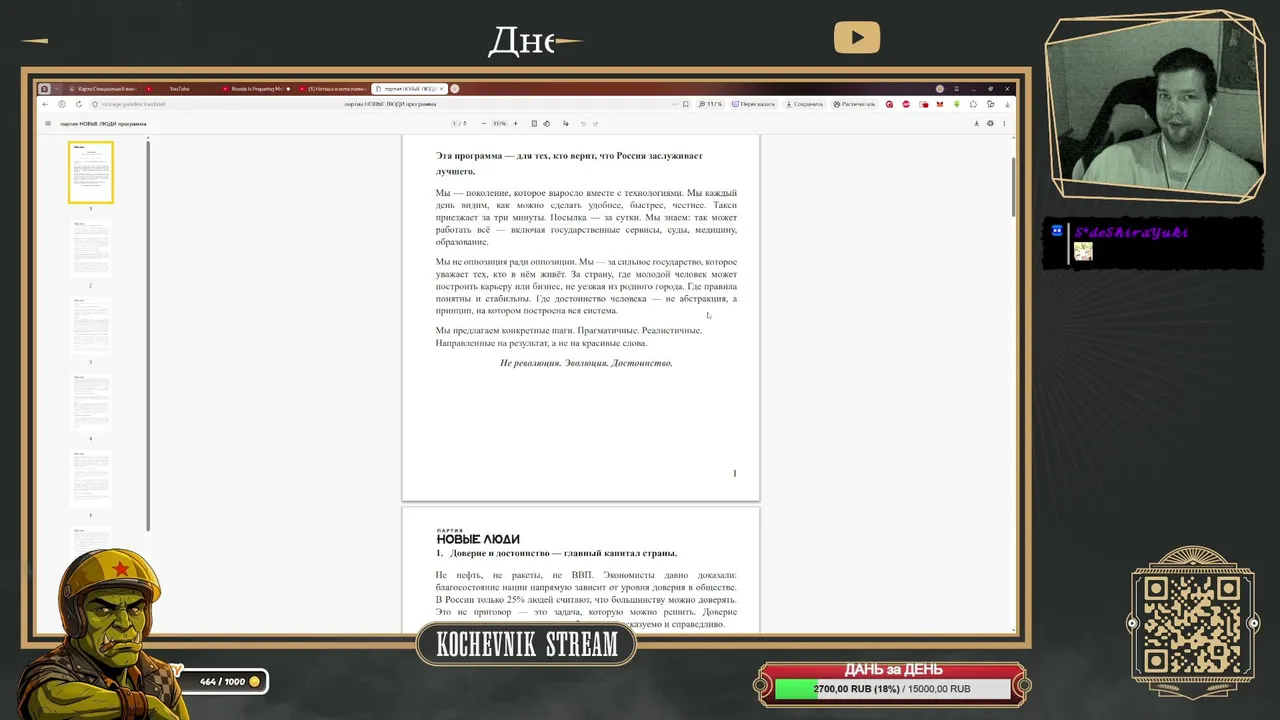Click the magnifier 117% zoom indicator in address bar
1280x720 pixels.
[x=710, y=104]
